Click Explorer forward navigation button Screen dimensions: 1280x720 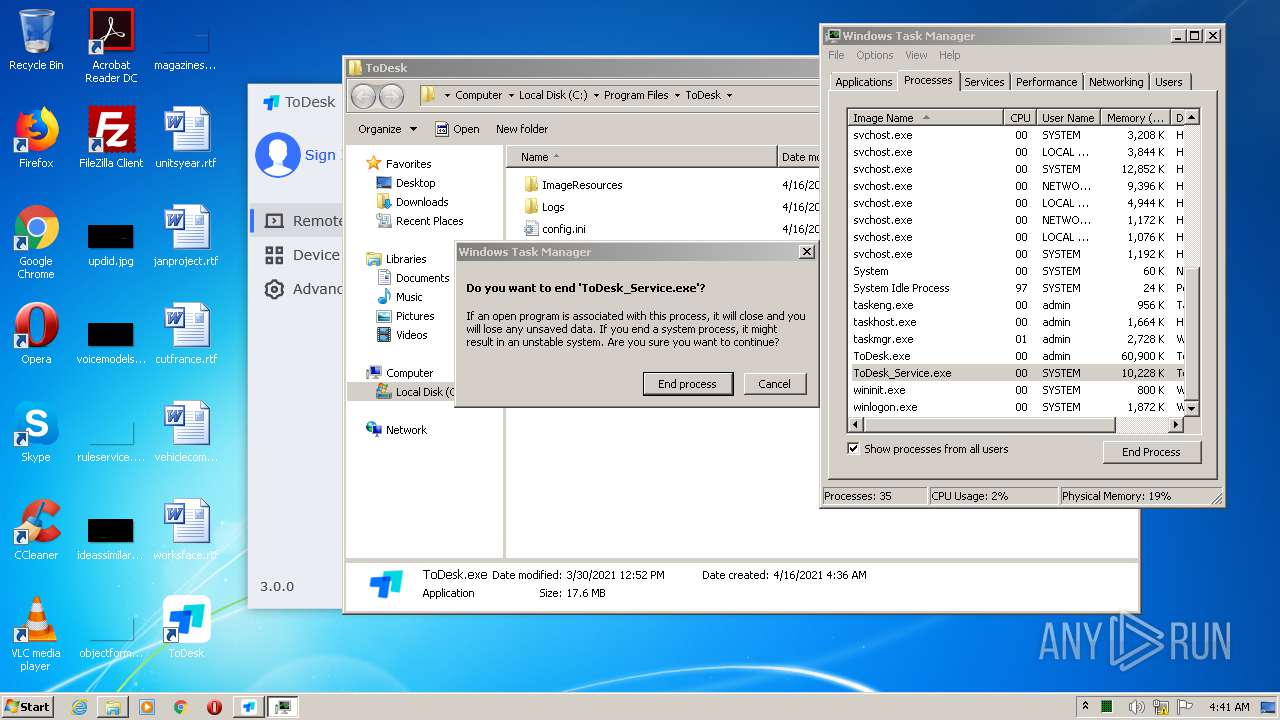click(x=391, y=96)
